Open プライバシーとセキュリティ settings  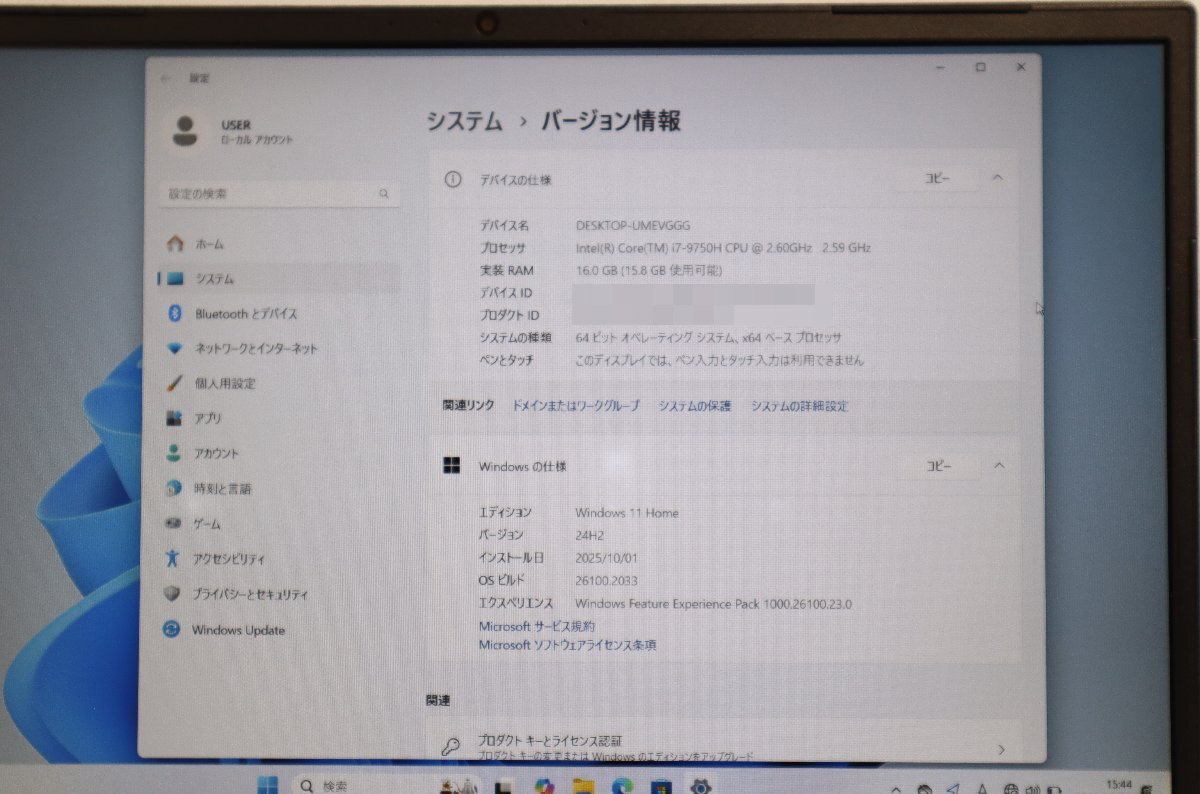pyautogui.click(x=244, y=594)
